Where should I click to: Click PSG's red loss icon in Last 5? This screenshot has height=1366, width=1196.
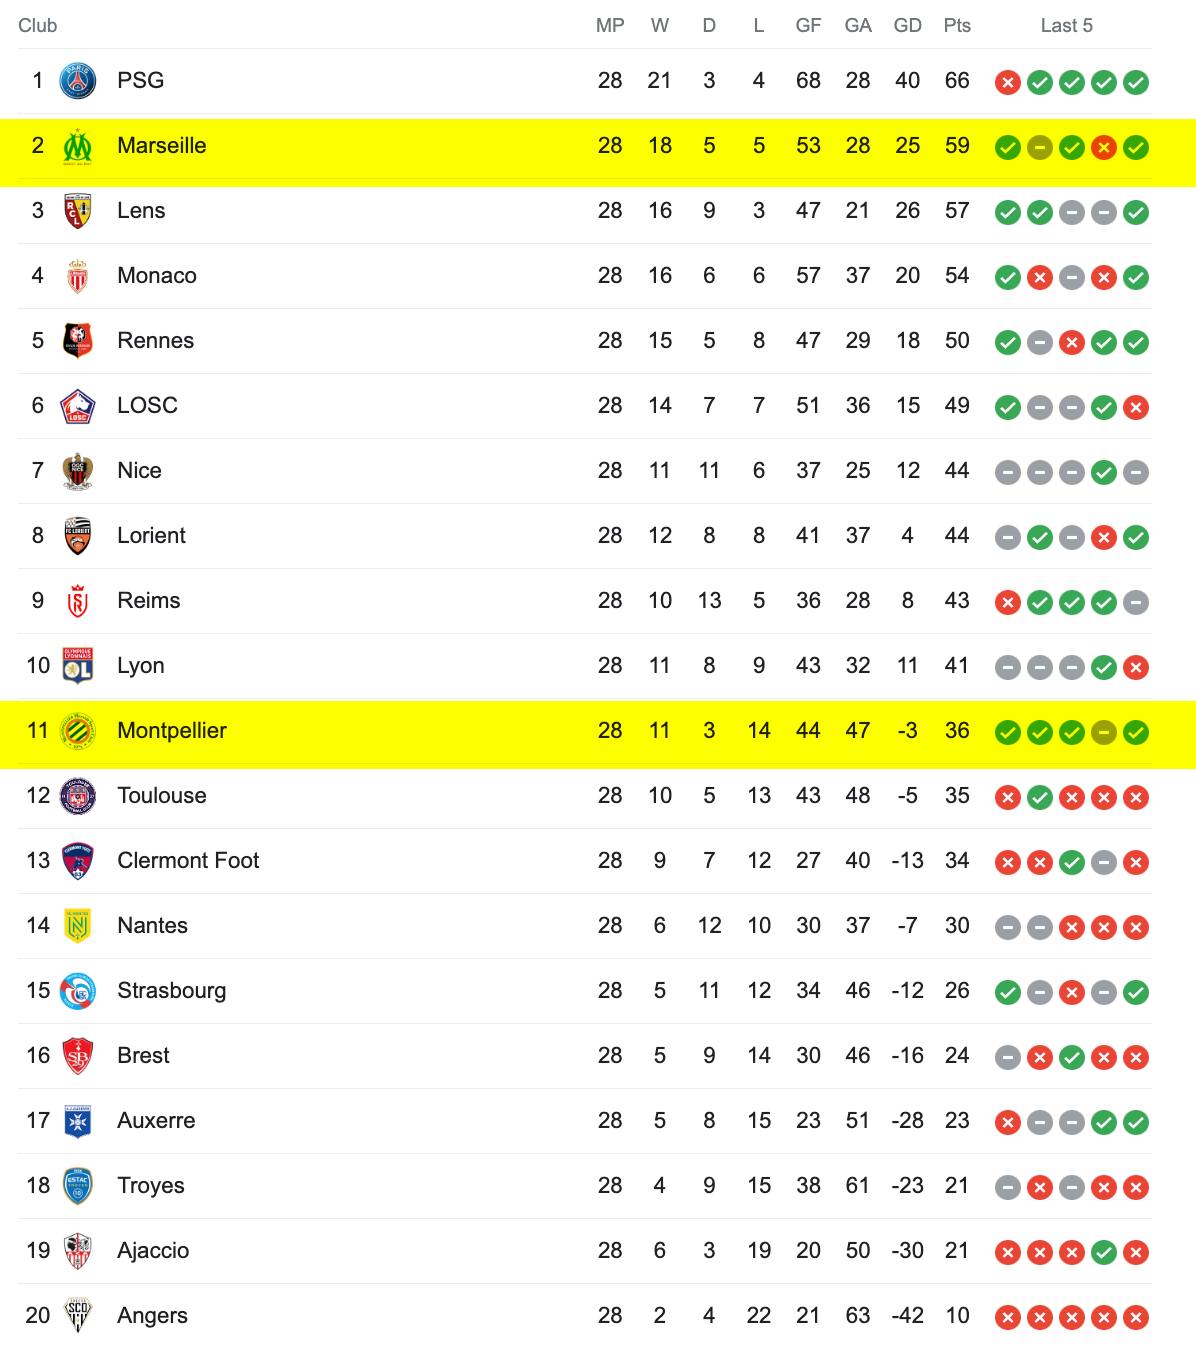pyautogui.click(x=1008, y=82)
